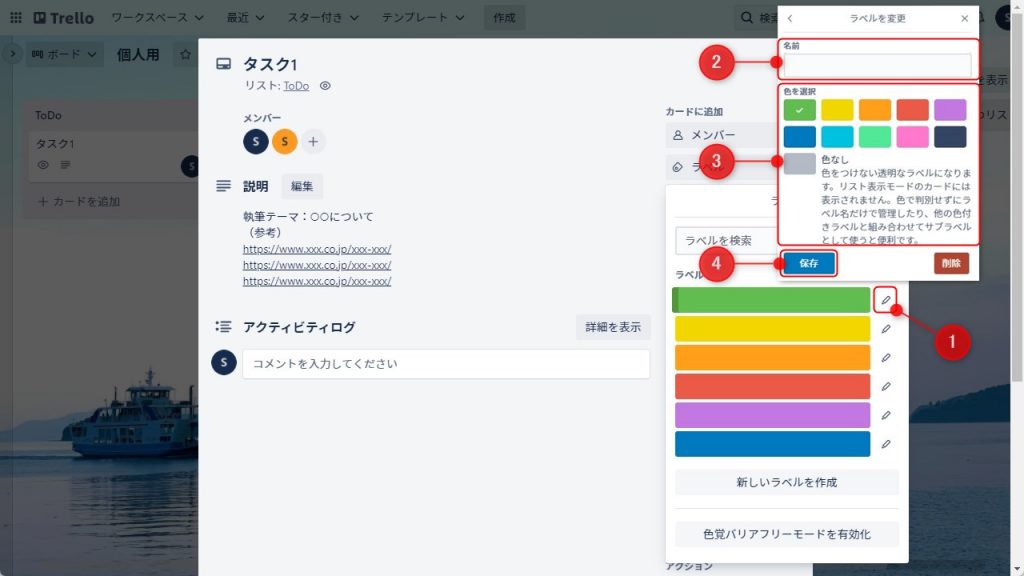Screen dimensions: 1024x576
Task: Select the checked green color swatch
Action: coord(799,110)
